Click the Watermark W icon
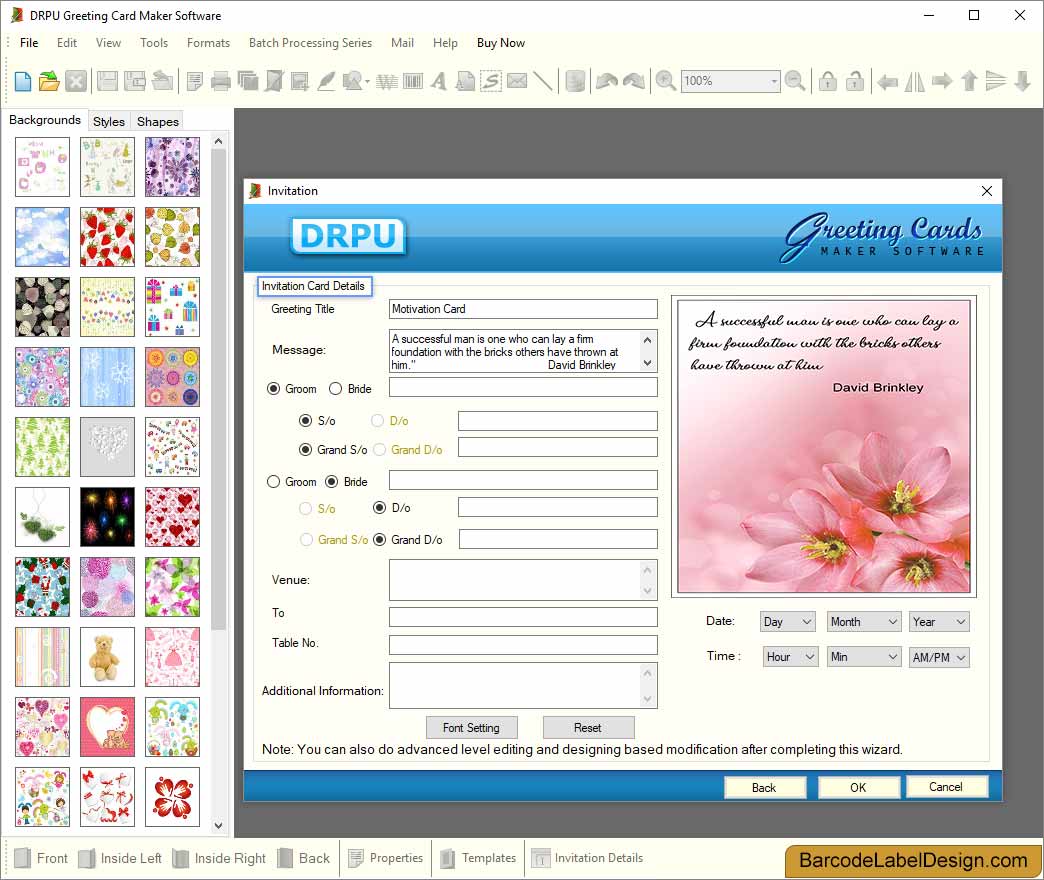The width and height of the screenshot is (1044, 880). [x=386, y=81]
